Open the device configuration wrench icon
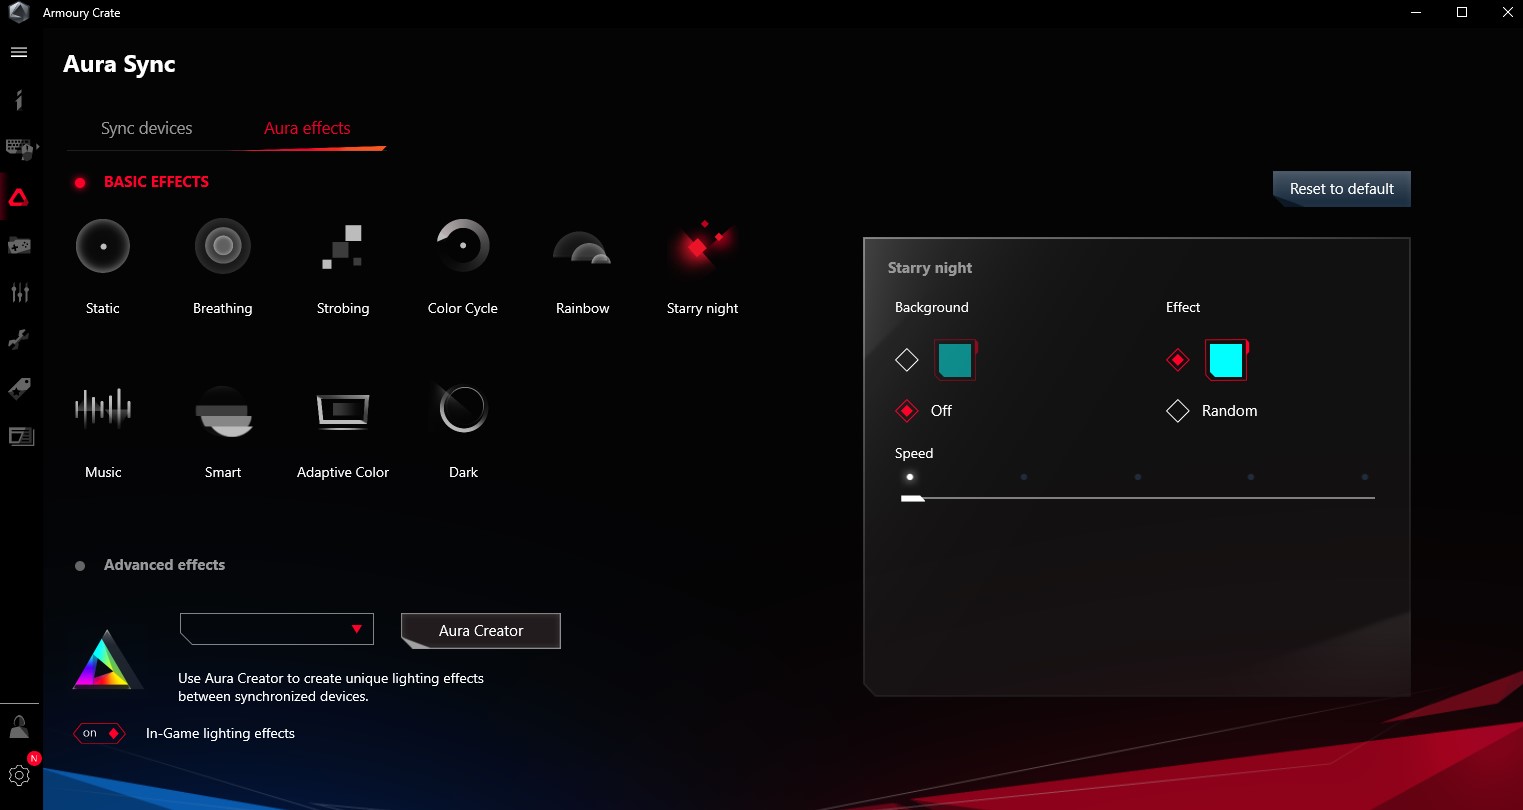This screenshot has height=810, width=1523. click(x=19, y=340)
